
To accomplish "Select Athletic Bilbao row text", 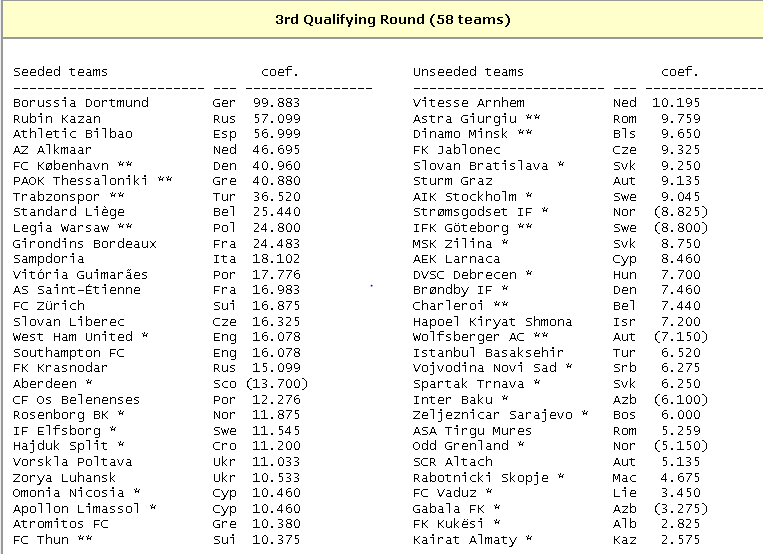I will (73, 134).
